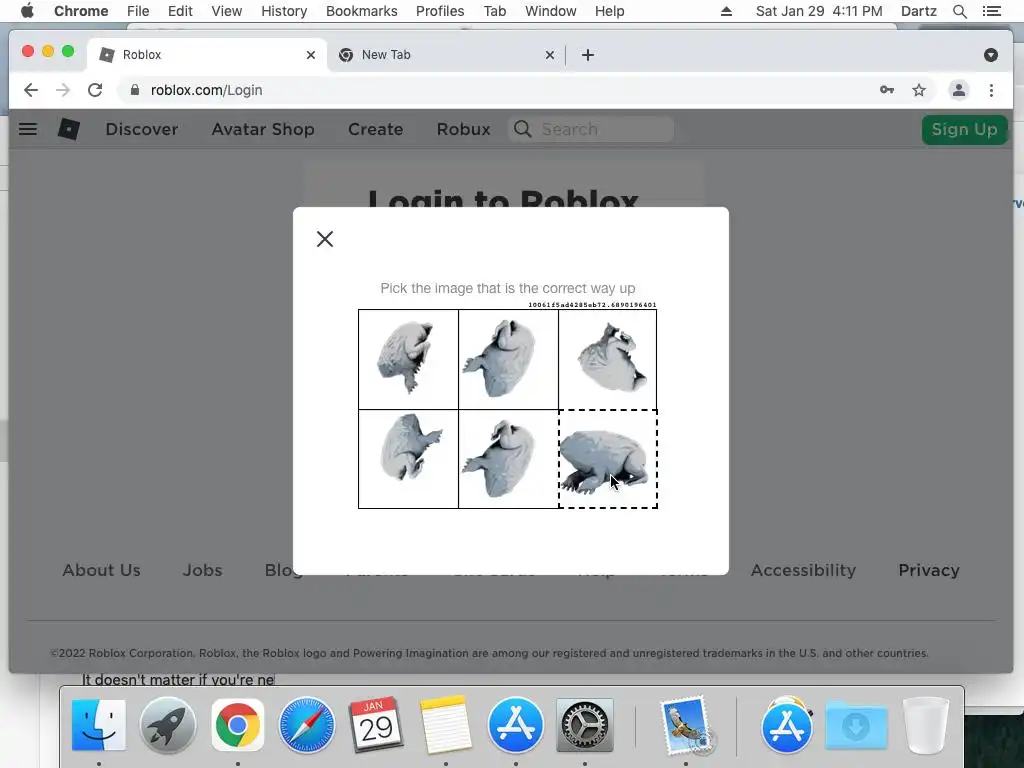Viewport: 1024px width, 768px height.
Task: Click the Chrome icon in the dock
Action: (x=238, y=725)
